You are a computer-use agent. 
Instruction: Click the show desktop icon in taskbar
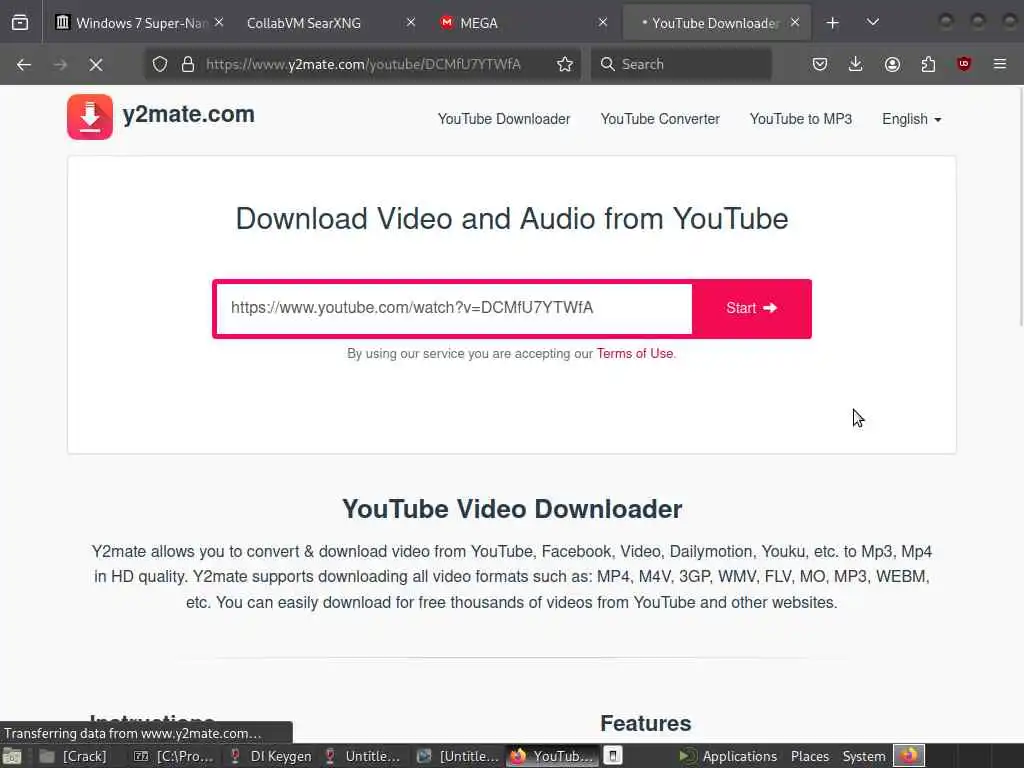tap(12, 756)
